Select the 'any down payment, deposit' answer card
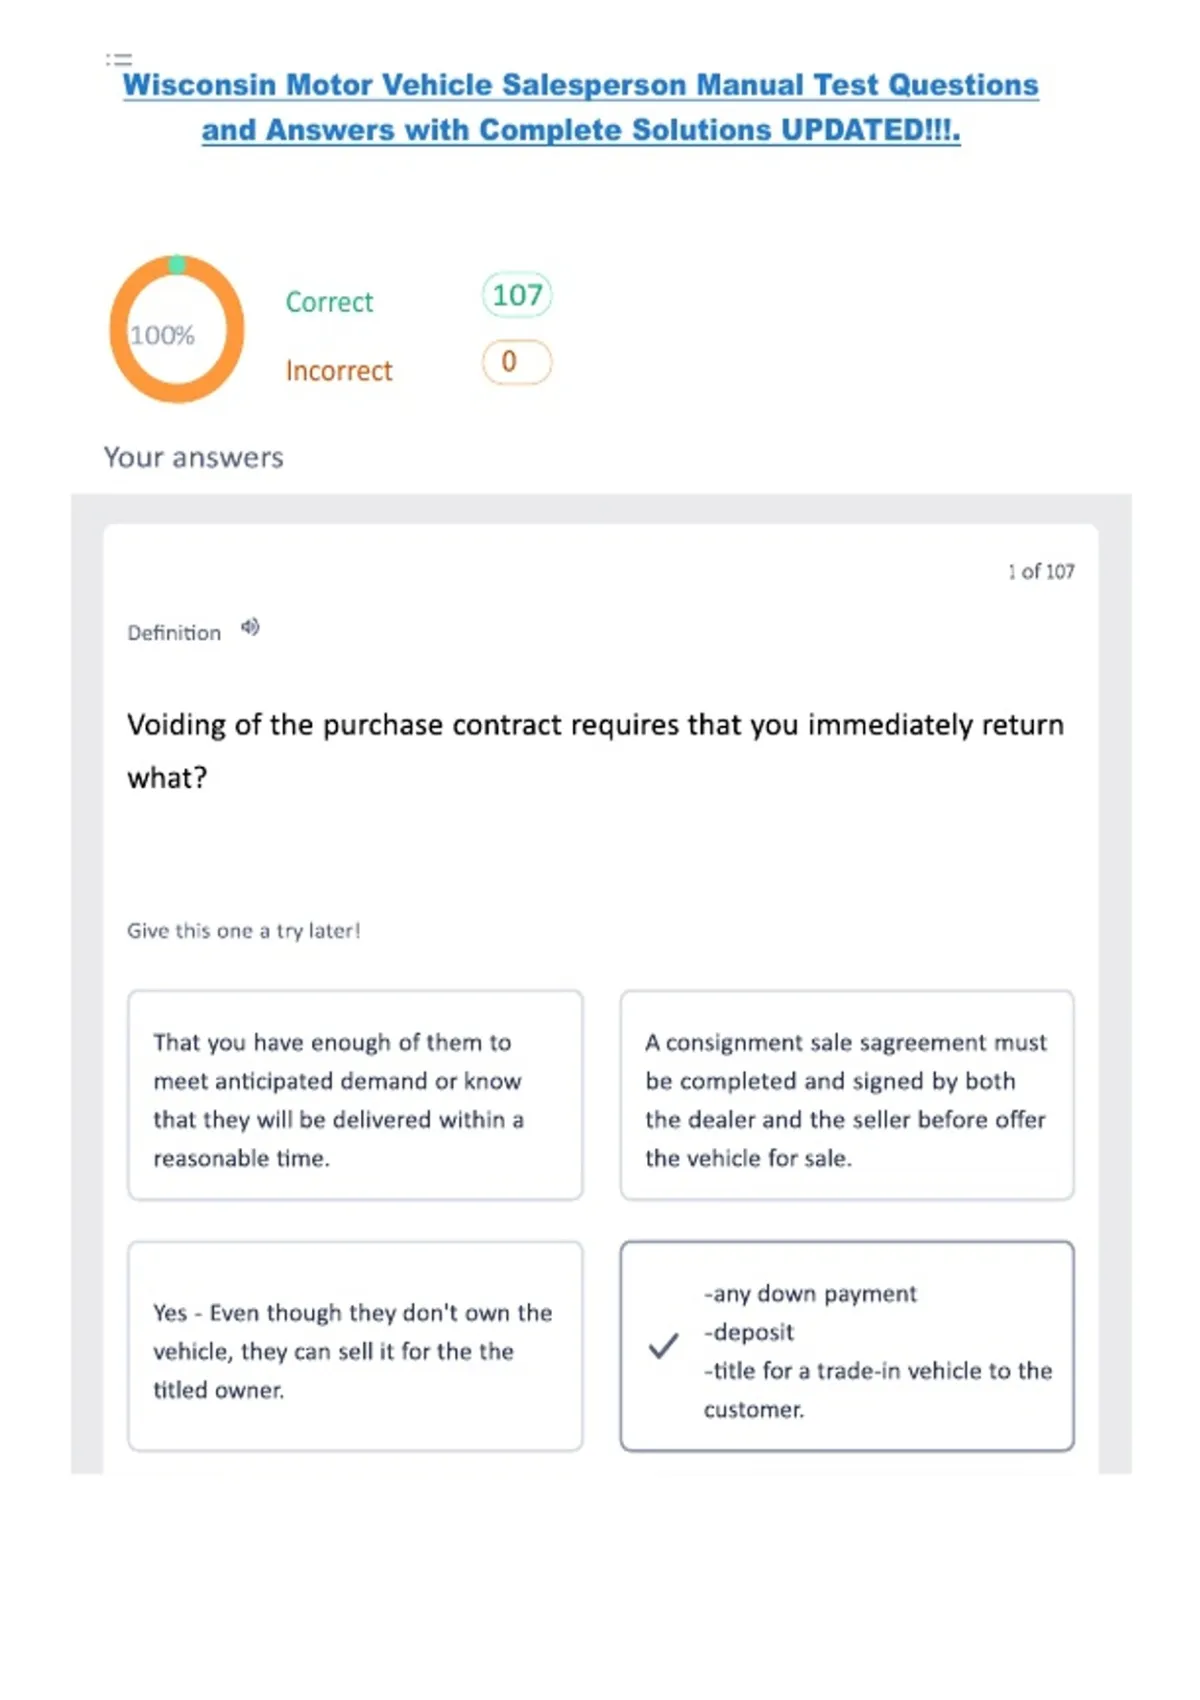 coord(847,1346)
